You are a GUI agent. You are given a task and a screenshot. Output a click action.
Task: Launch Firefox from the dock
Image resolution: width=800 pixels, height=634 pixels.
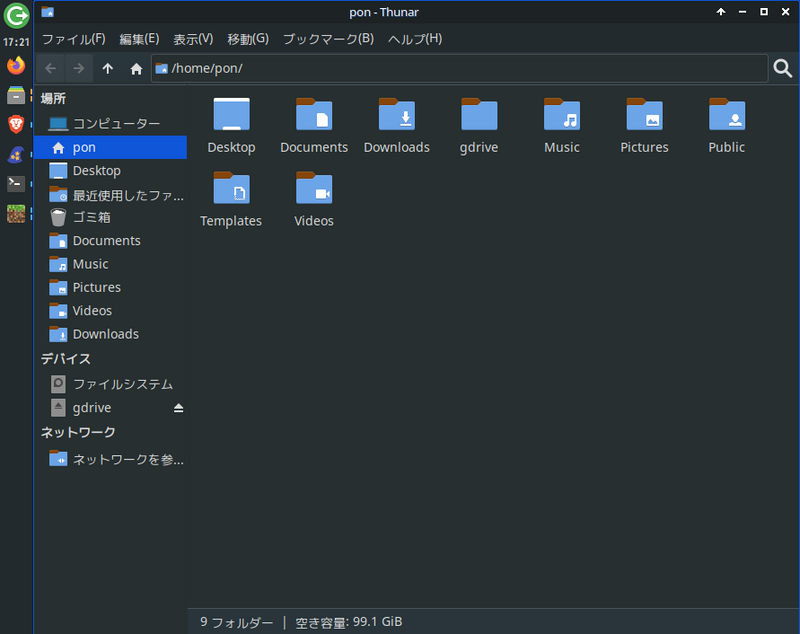pos(16,65)
